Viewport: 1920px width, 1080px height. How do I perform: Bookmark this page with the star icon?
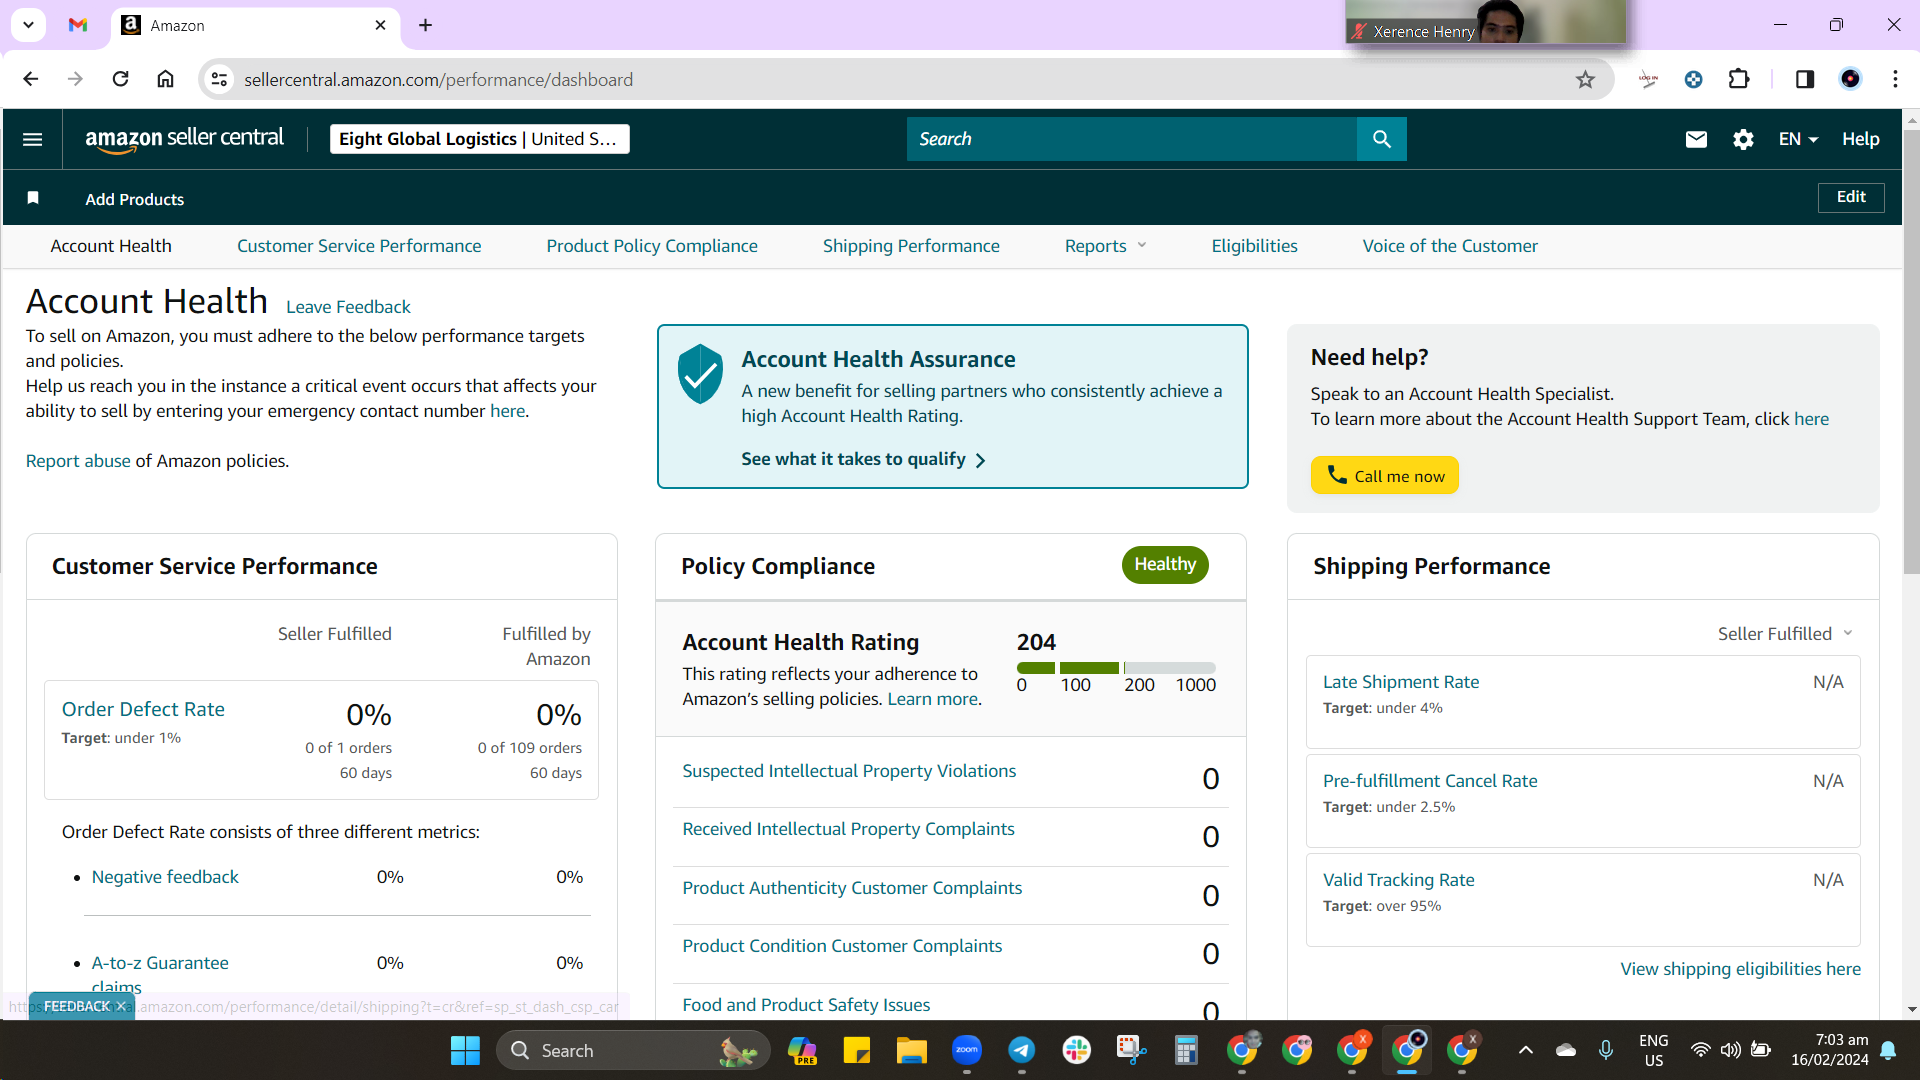tap(1585, 80)
